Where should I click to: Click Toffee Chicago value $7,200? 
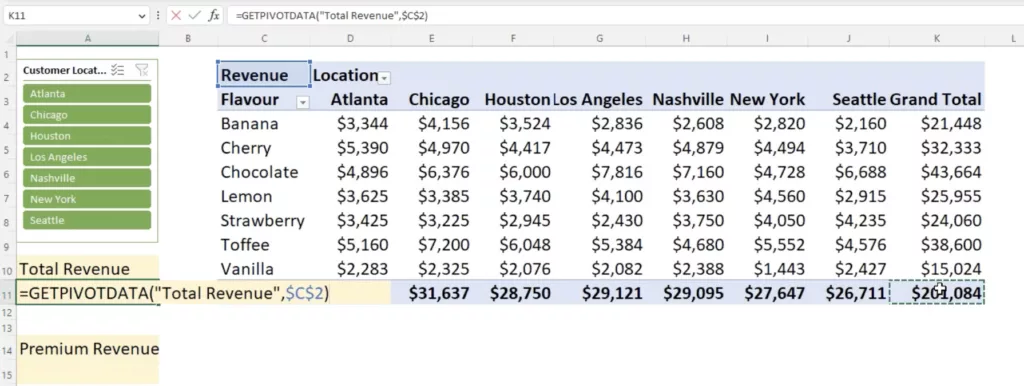[x=443, y=245]
